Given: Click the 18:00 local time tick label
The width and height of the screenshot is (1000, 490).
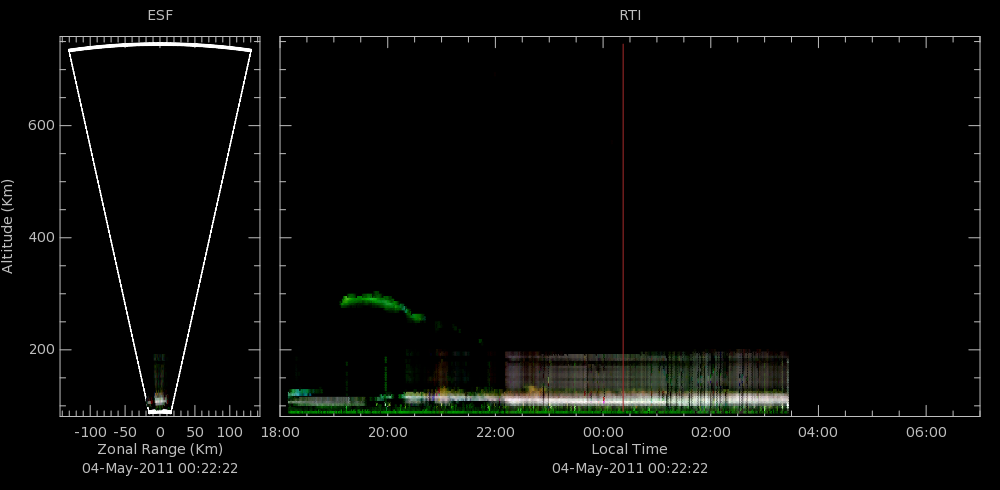Looking at the screenshot, I should point(281,433).
